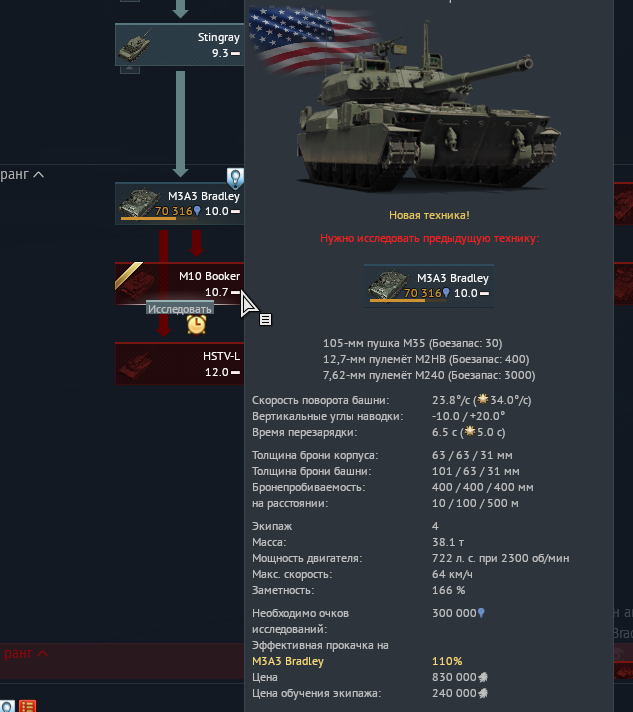
Task: Expand the small tab below the Stingray card
Action: coord(130,69)
